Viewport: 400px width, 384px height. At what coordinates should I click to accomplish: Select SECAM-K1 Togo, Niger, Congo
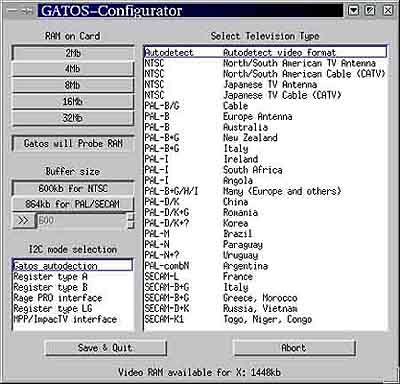(x=266, y=319)
